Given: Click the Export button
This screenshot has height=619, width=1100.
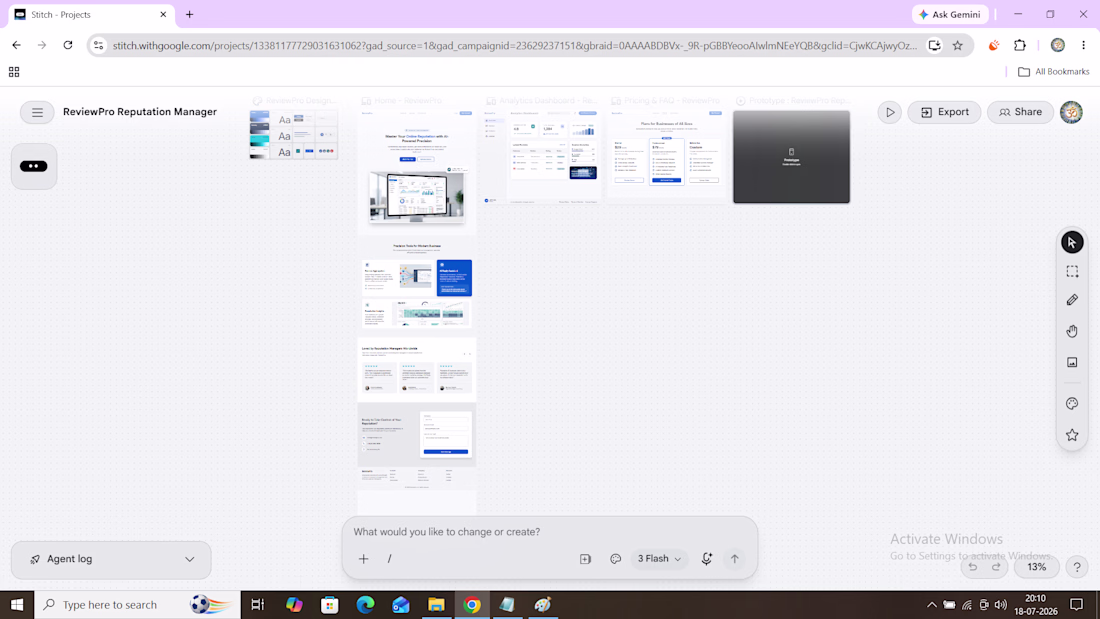Looking at the screenshot, I should pyautogui.click(x=944, y=112).
